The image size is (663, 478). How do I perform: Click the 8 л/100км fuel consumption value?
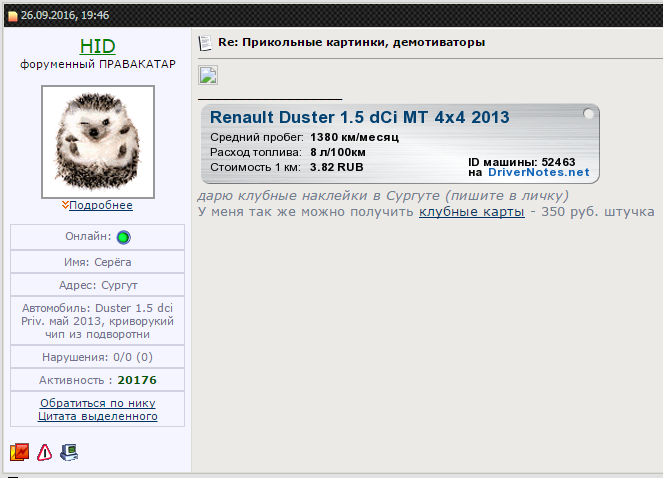pyautogui.click(x=338, y=152)
